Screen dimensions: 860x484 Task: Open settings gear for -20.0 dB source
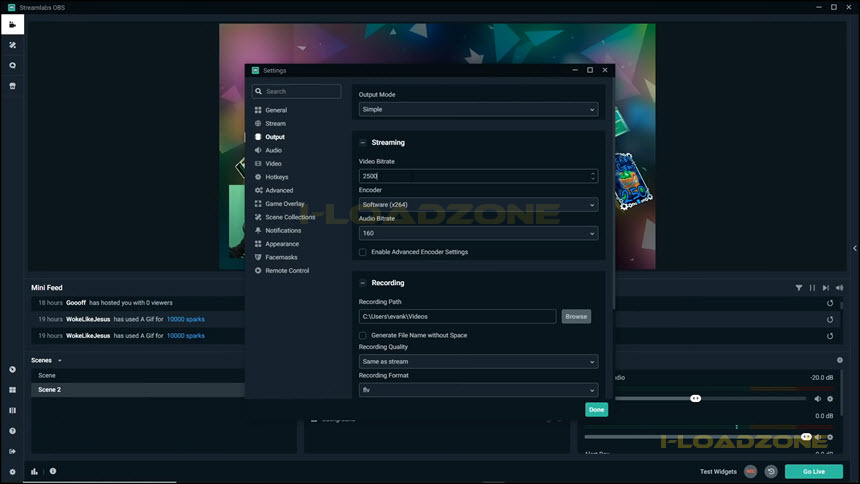[x=830, y=399]
